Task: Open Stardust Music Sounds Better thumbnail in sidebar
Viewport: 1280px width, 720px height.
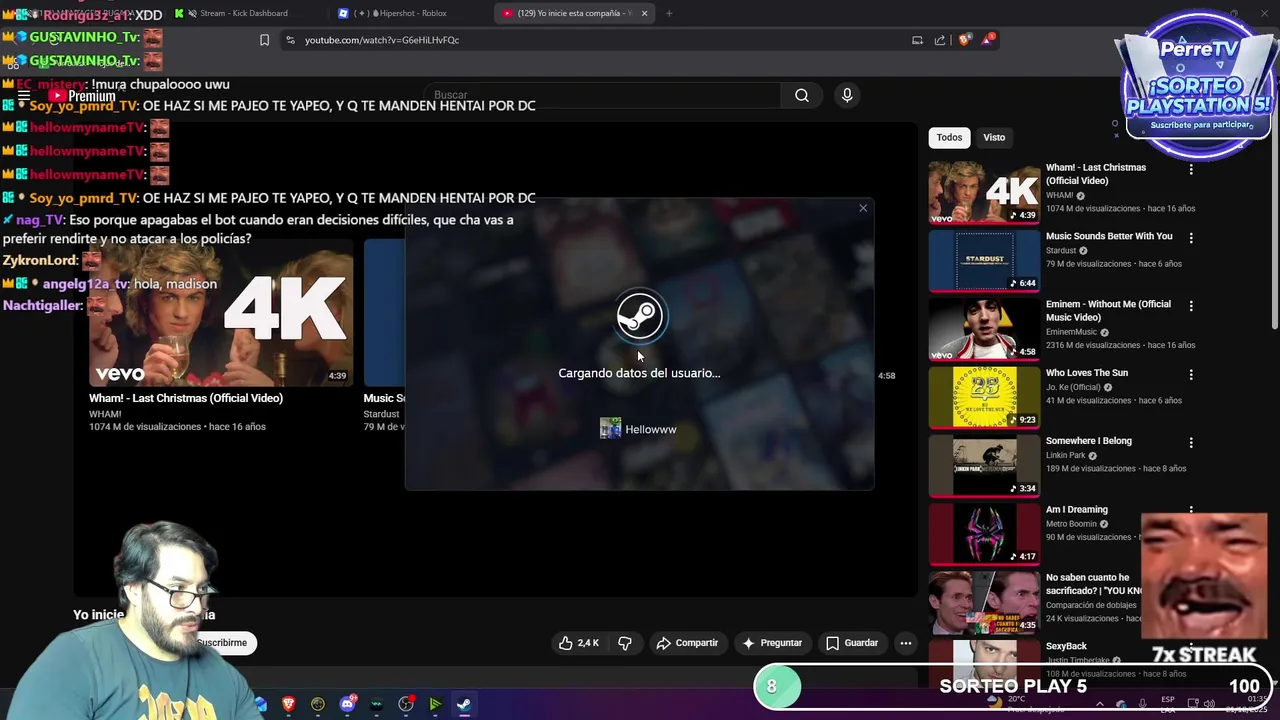Action: 984,260
